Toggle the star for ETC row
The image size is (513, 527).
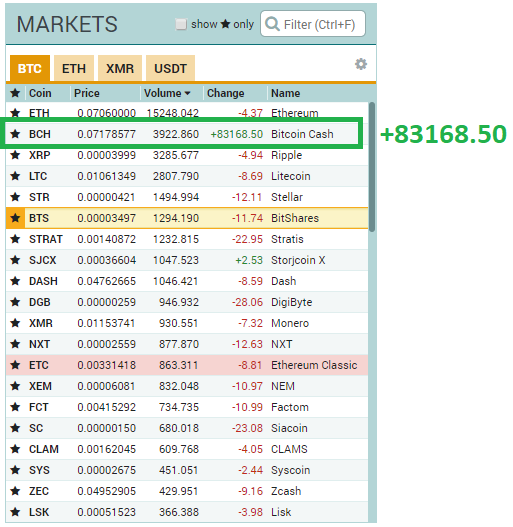[15, 365]
